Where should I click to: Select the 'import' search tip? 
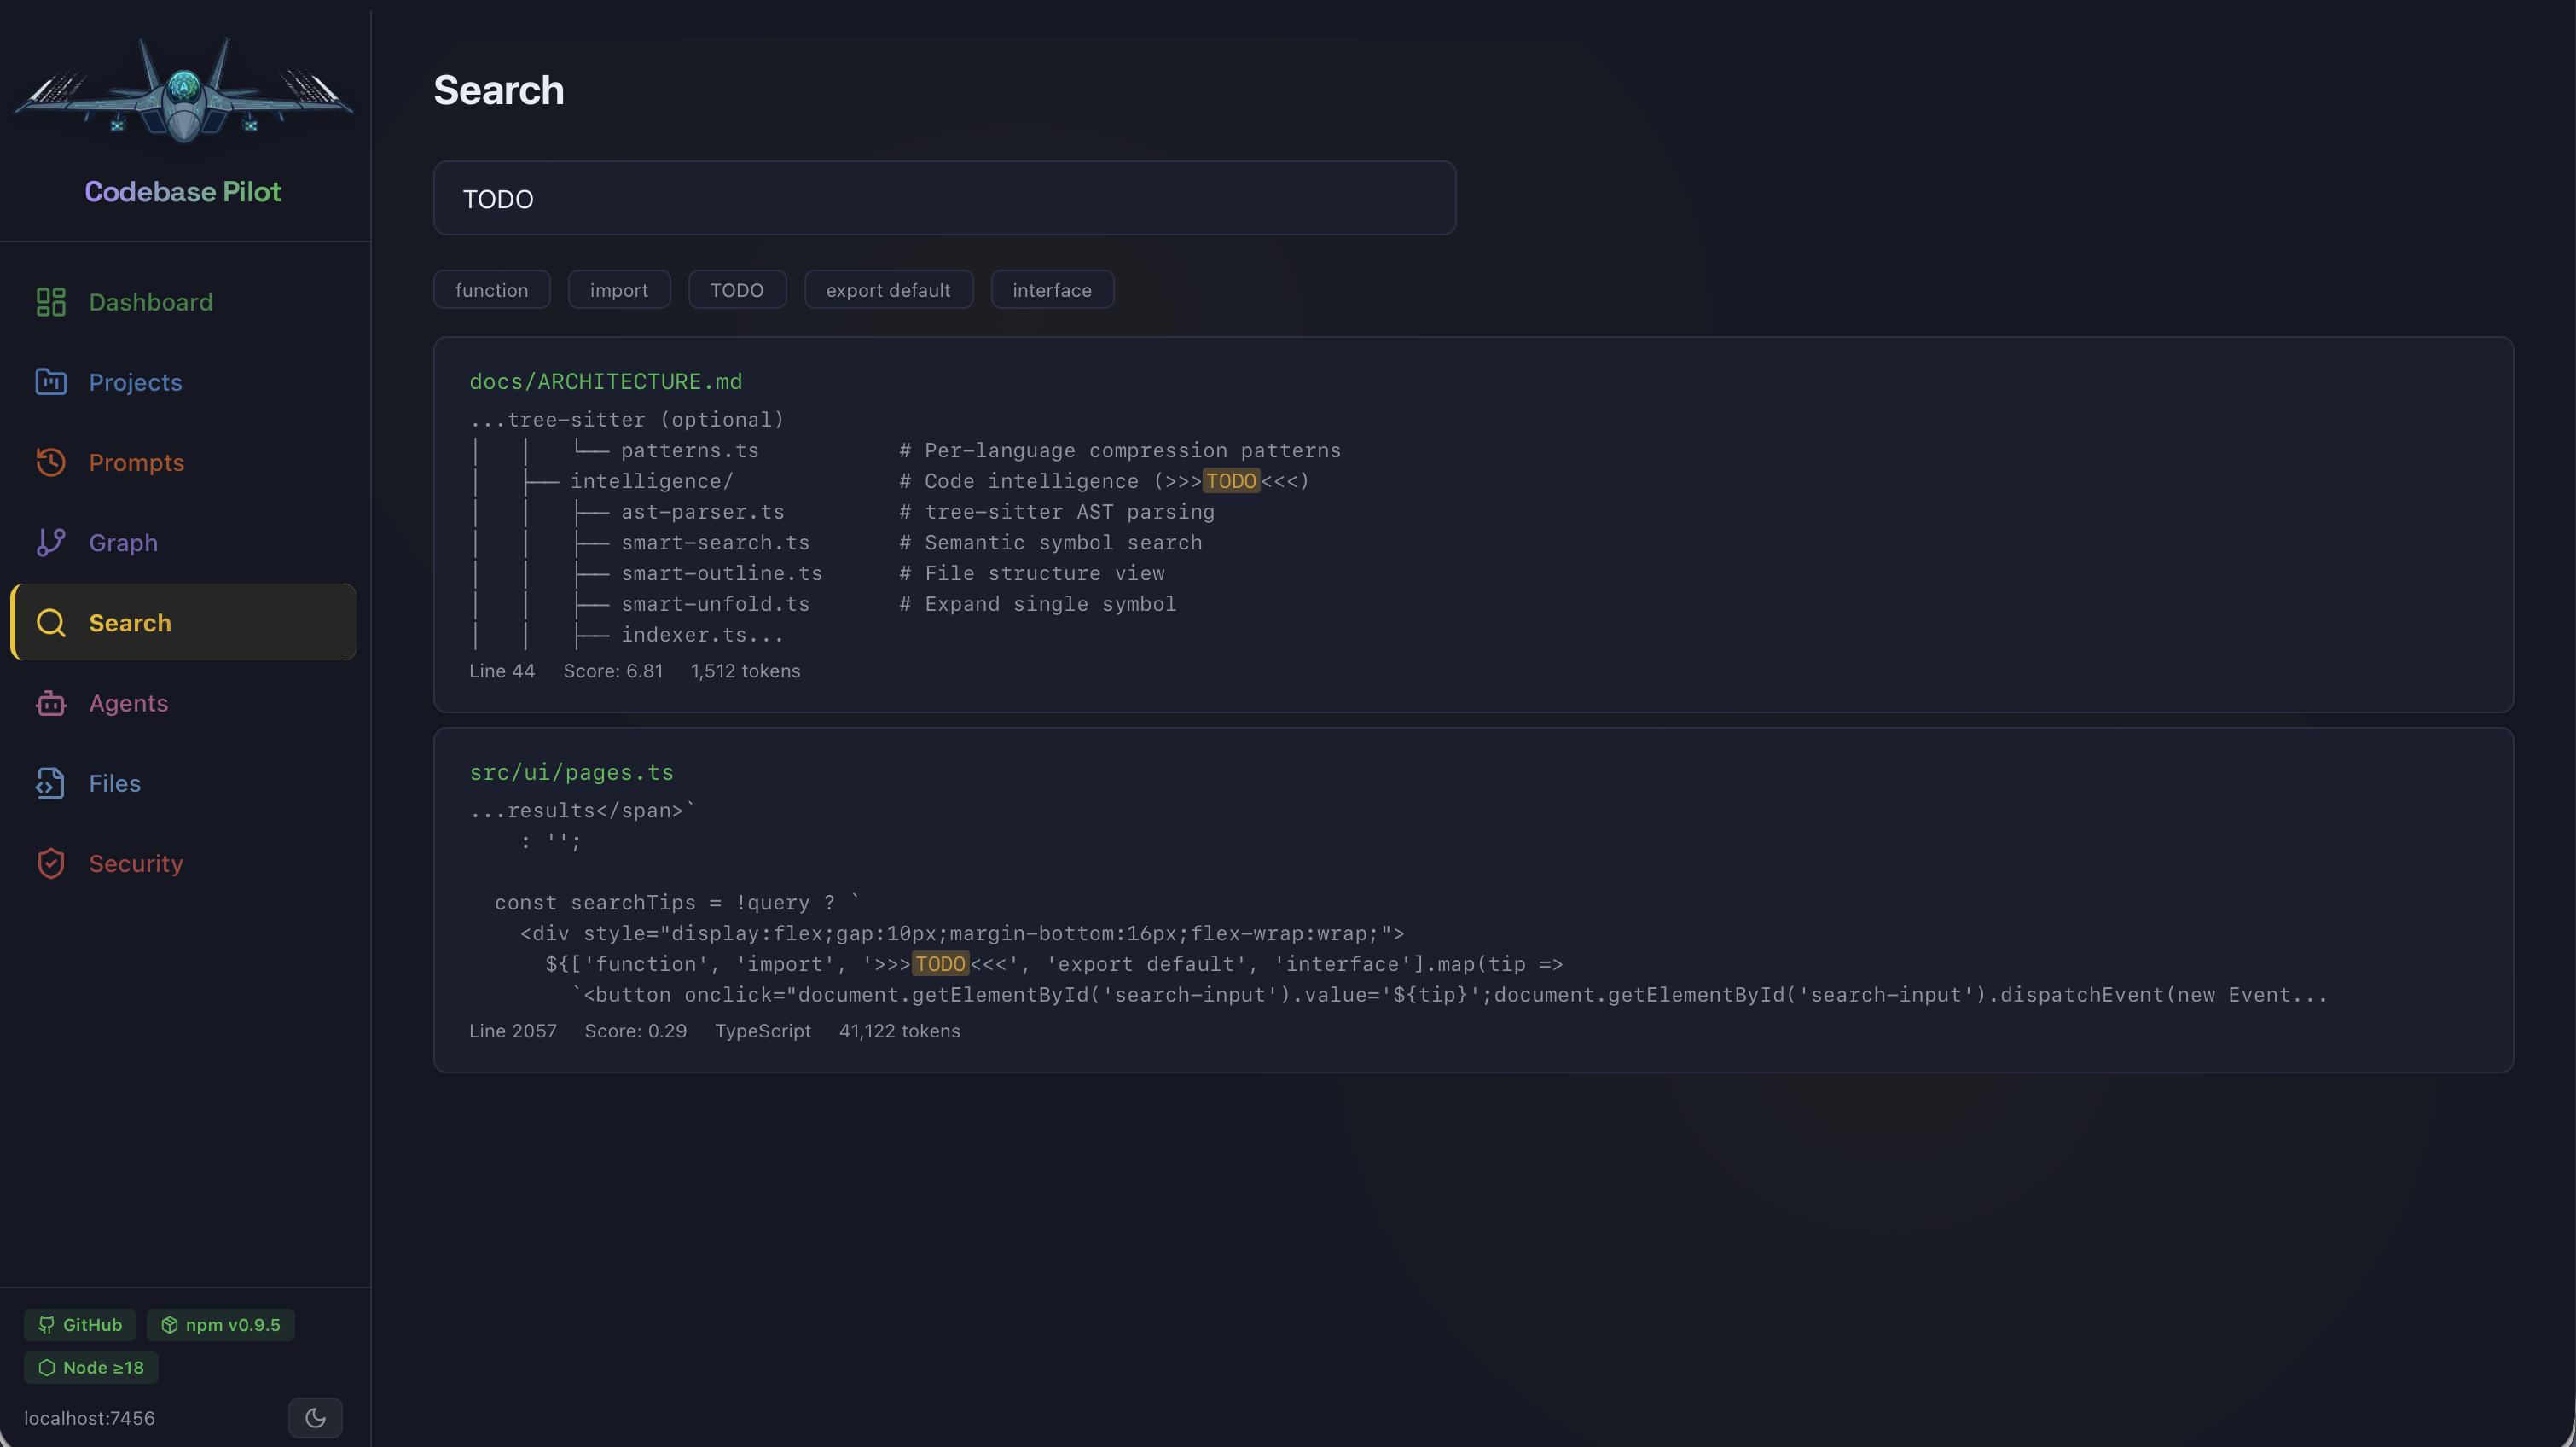coord(619,289)
